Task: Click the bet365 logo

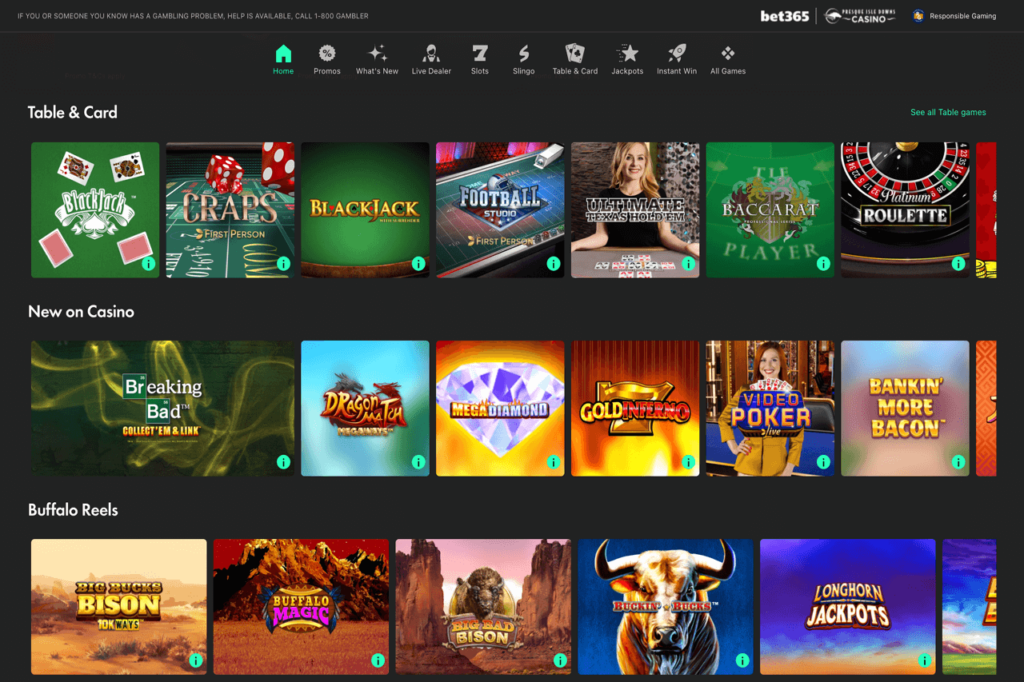Action: click(x=784, y=16)
